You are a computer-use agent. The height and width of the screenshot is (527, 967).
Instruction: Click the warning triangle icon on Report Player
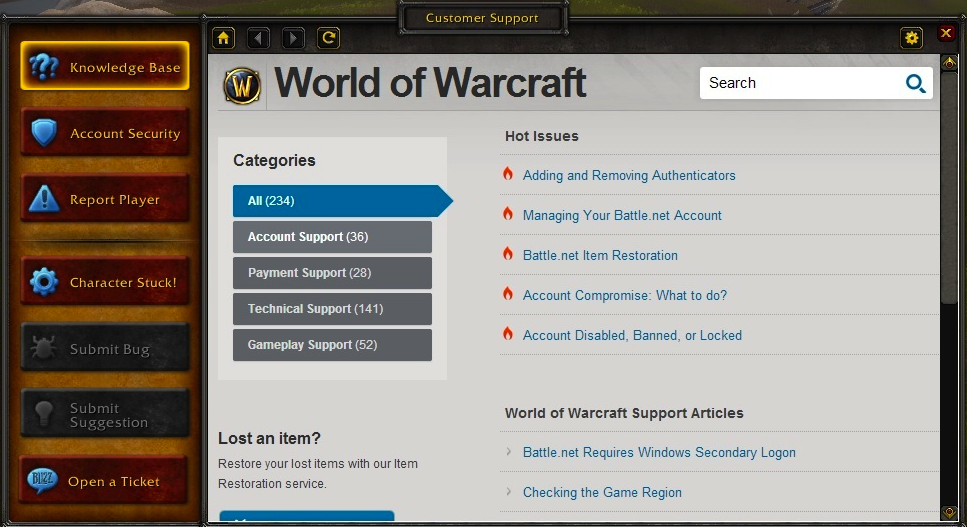pyautogui.click(x=44, y=198)
